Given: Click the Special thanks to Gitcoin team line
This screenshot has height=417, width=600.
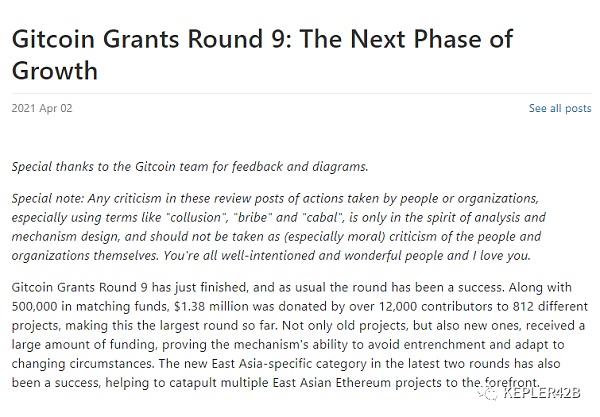Looking at the screenshot, I should (190, 167).
